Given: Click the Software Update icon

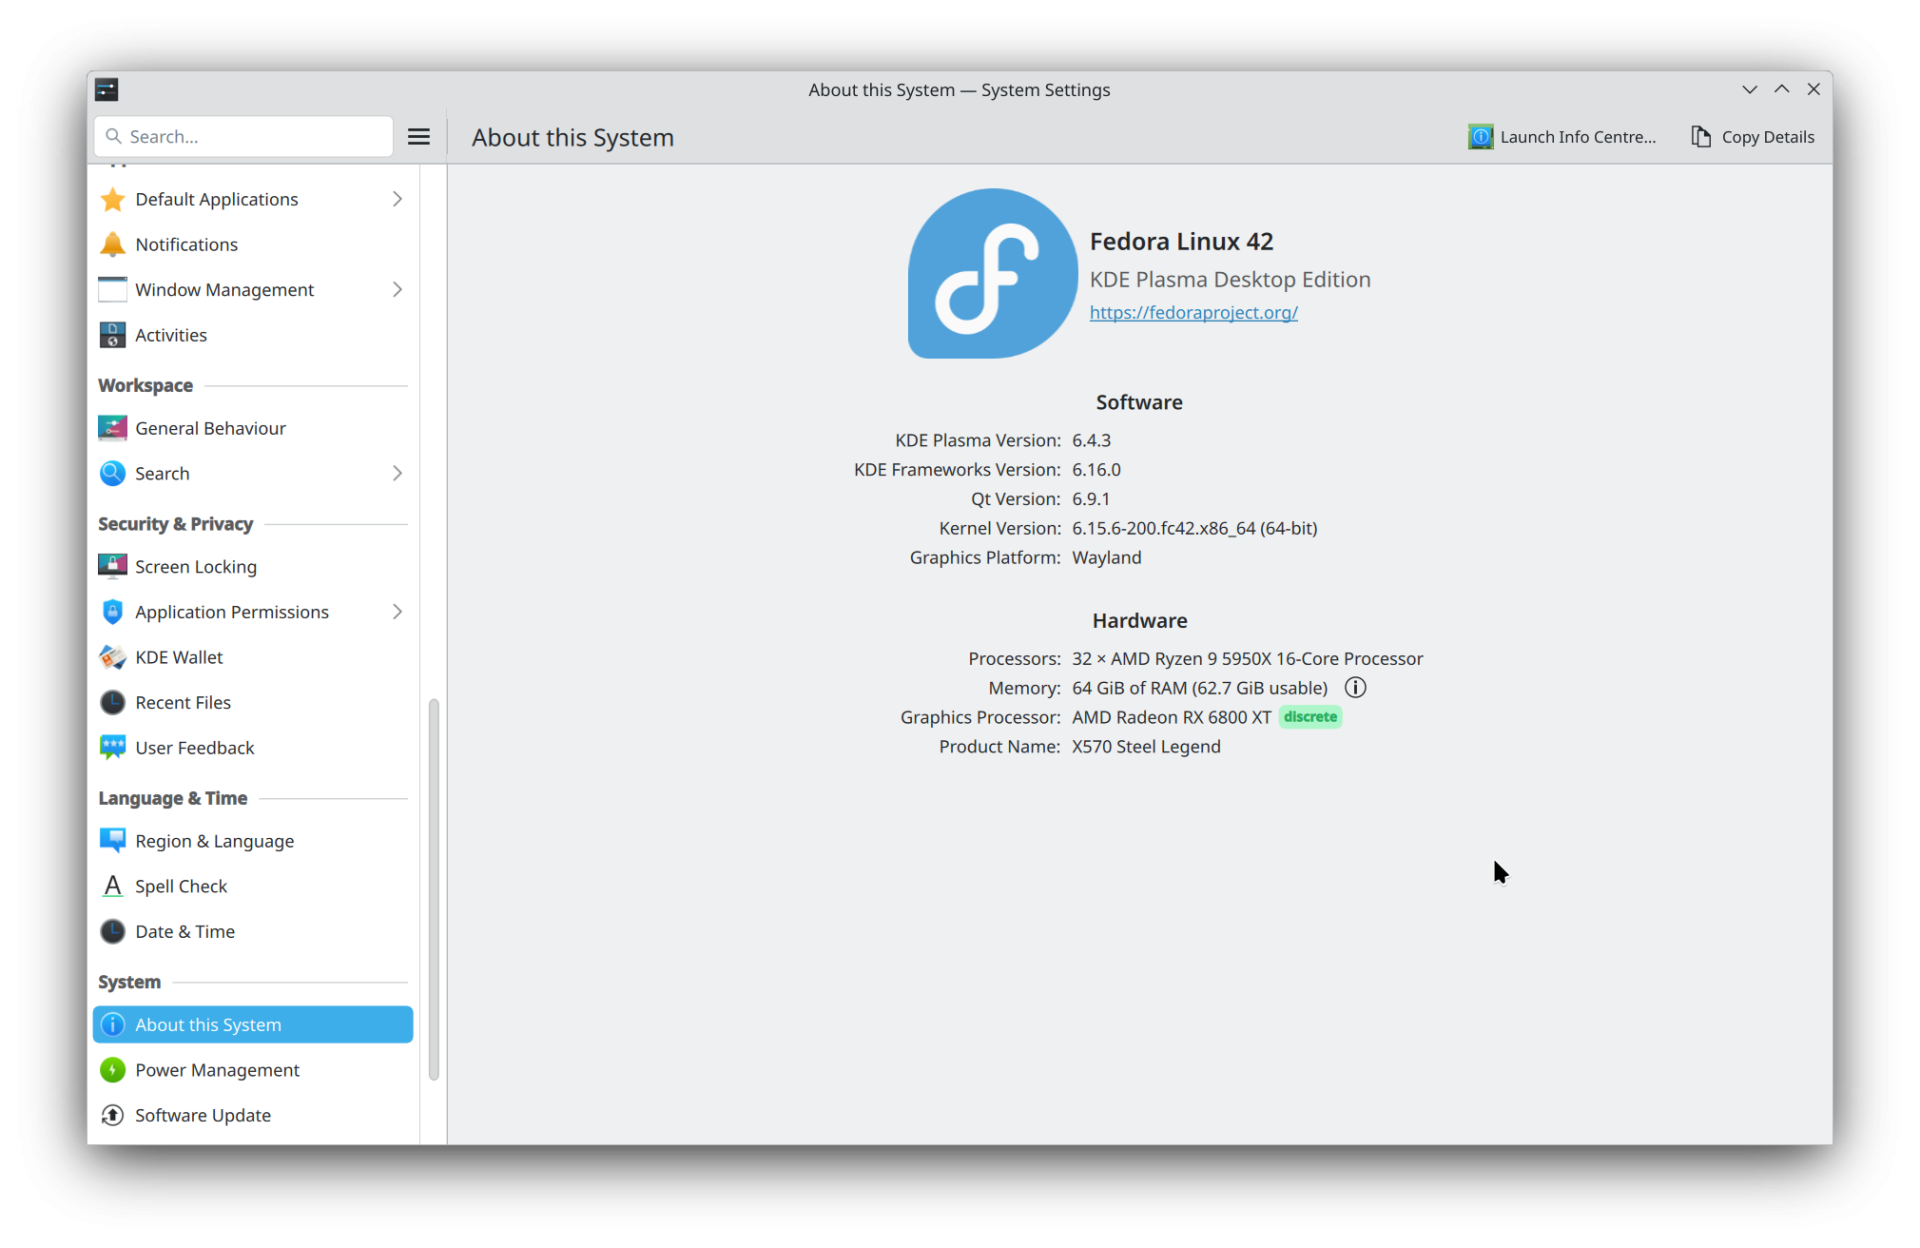Looking at the screenshot, I should pos(113,1115).
